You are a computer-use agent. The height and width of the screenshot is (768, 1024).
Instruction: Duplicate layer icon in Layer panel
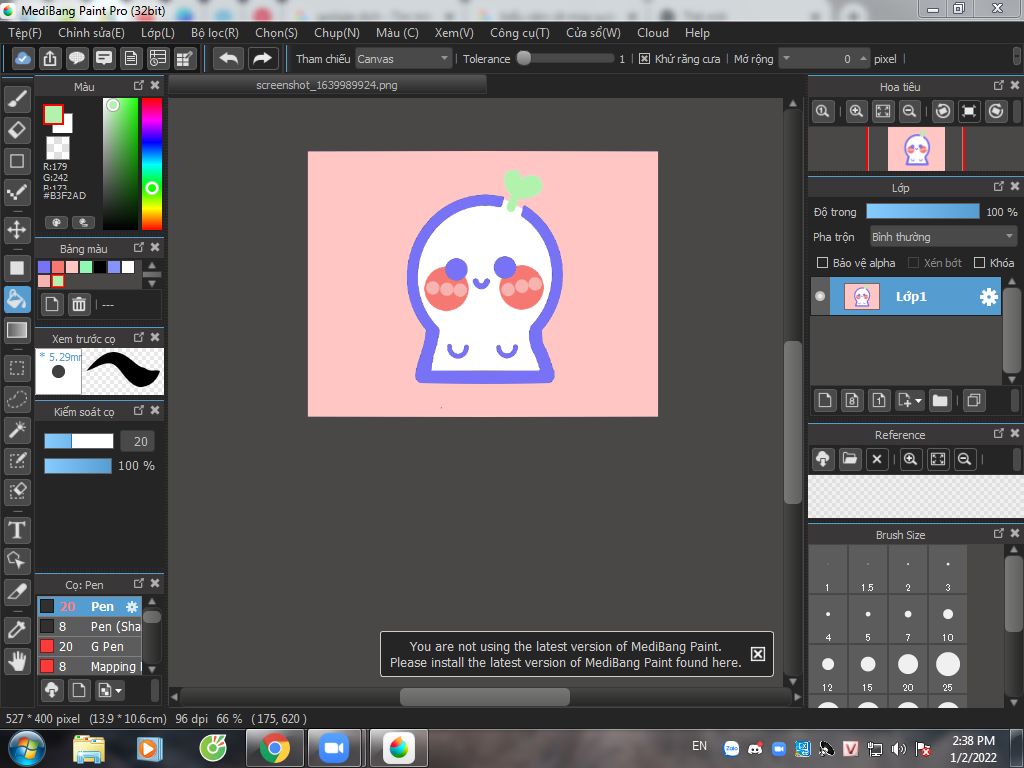coord(973,400)
